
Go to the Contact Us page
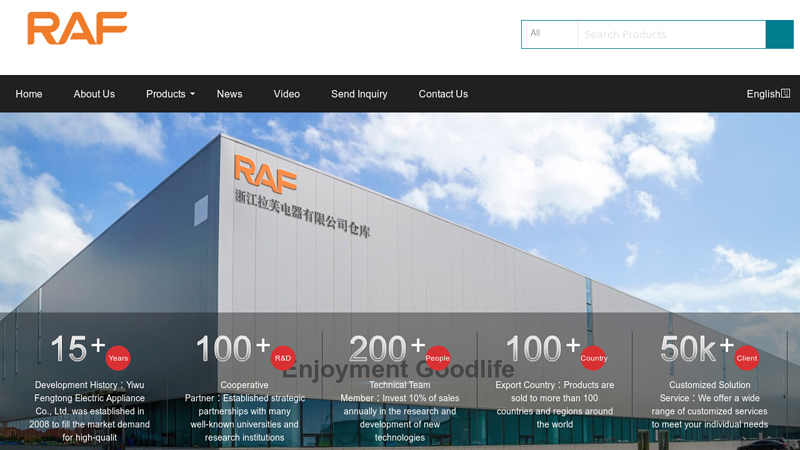click(443, 94)
